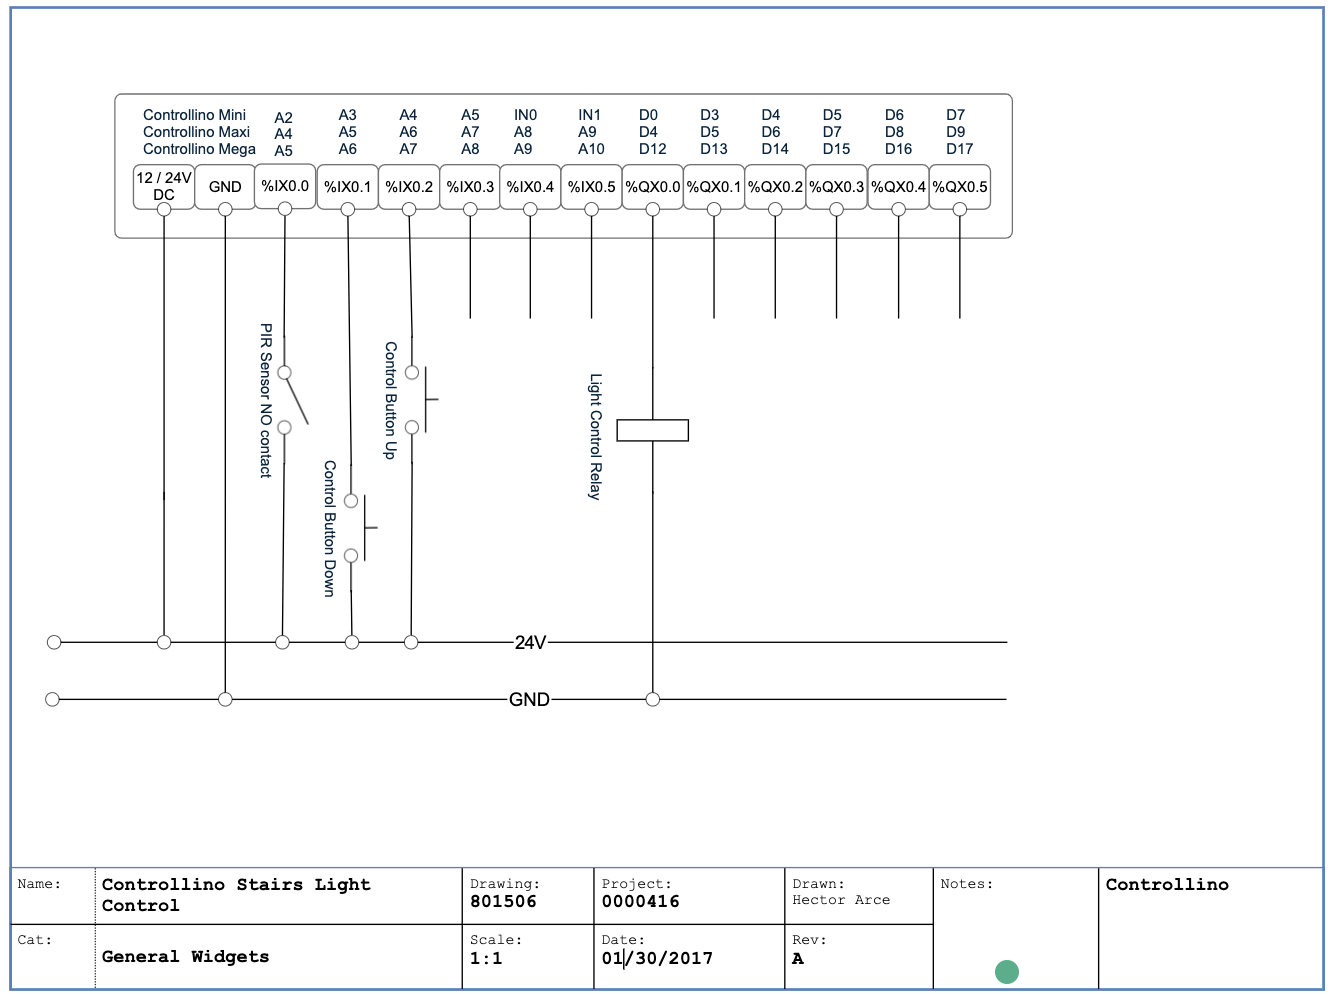Viewport: 1334px width, 996px height.
Task: Click the %IX0.5 input terminal
Action: click(590, 186)
